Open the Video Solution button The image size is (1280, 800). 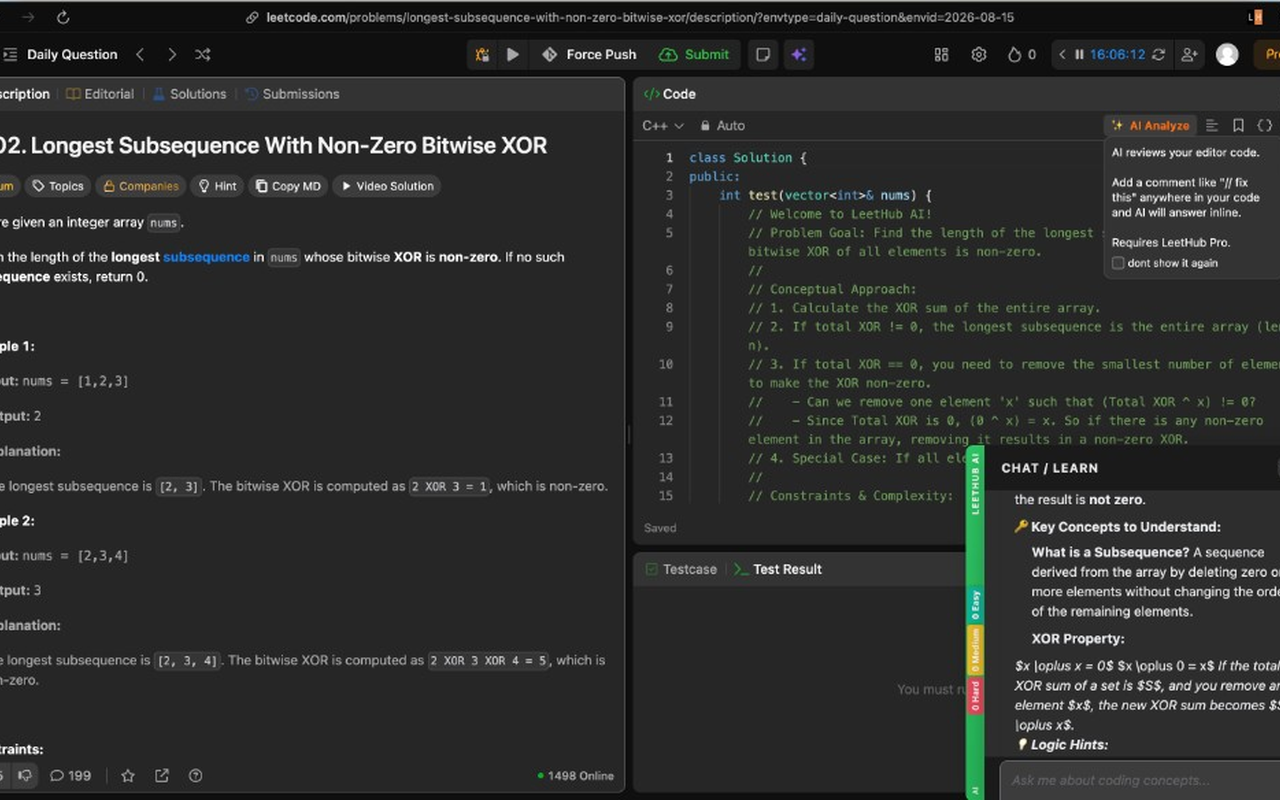pyautogui.click(x=388, y=186)
